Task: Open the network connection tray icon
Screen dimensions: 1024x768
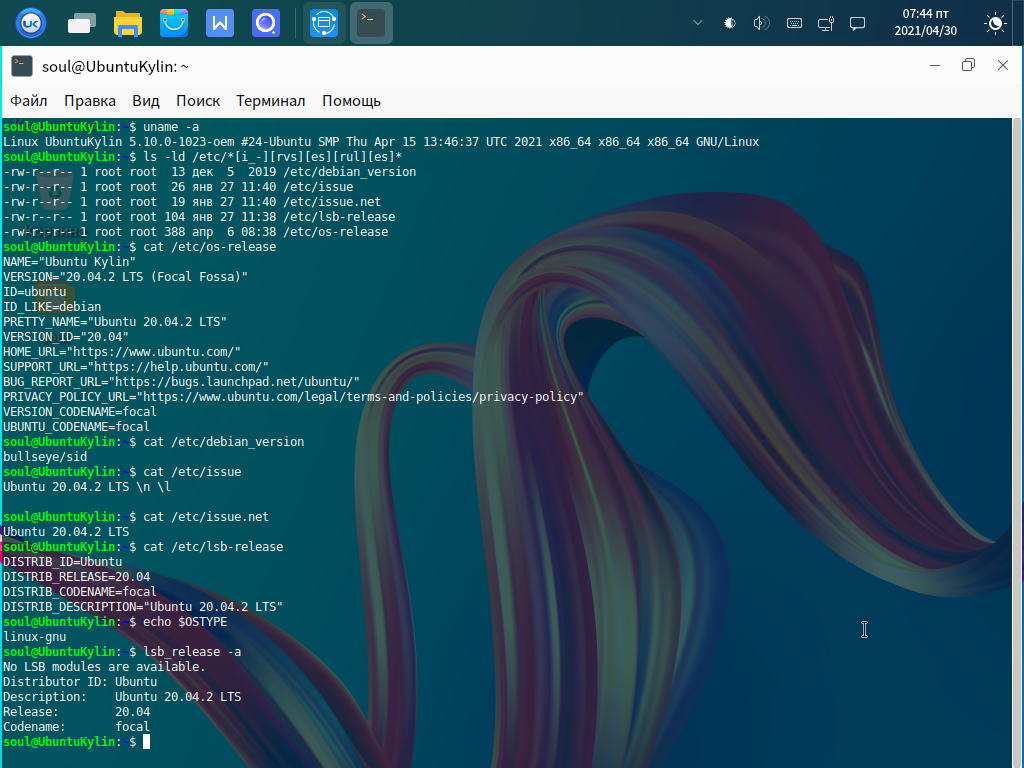Action: 825,24
